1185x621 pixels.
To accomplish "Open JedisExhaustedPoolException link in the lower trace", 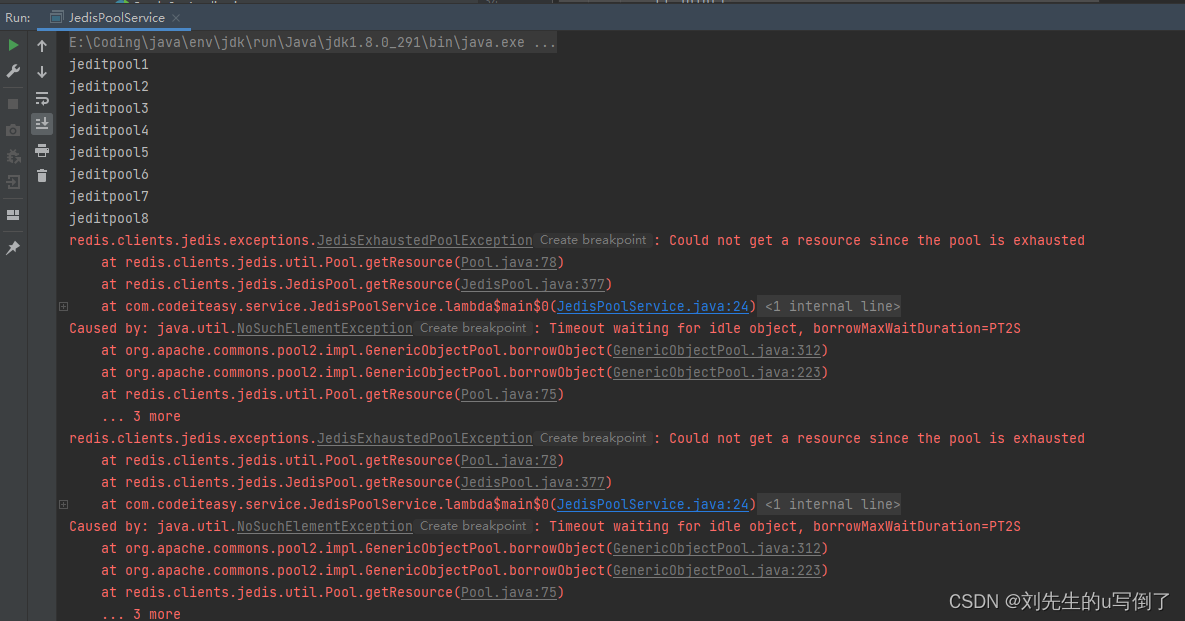I will [425, 438].
